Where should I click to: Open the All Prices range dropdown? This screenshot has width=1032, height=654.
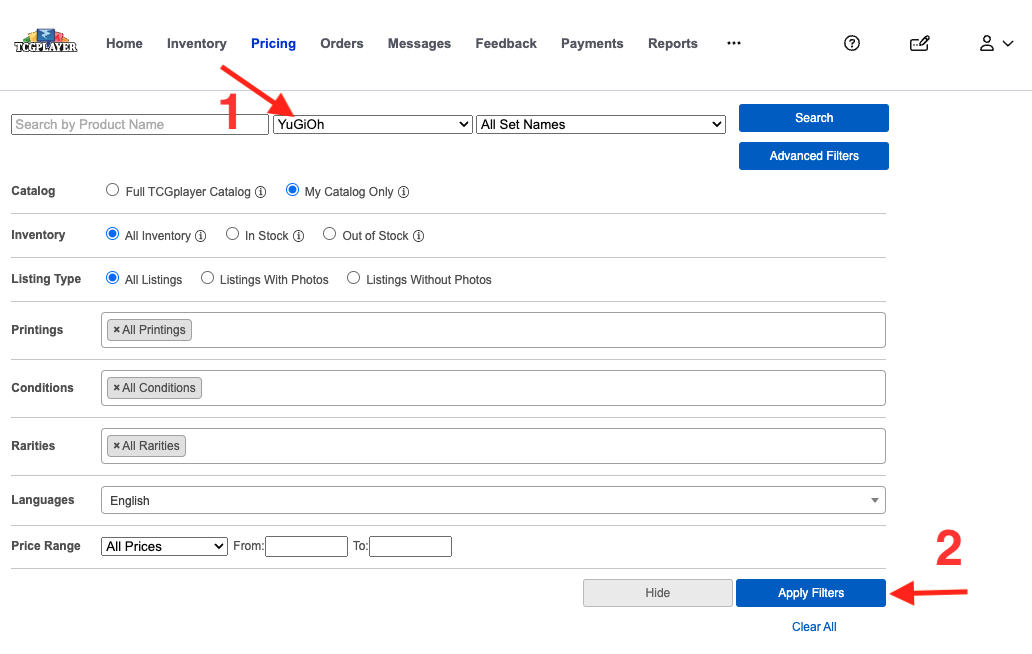pyautogui.click(x=165, y=546)
